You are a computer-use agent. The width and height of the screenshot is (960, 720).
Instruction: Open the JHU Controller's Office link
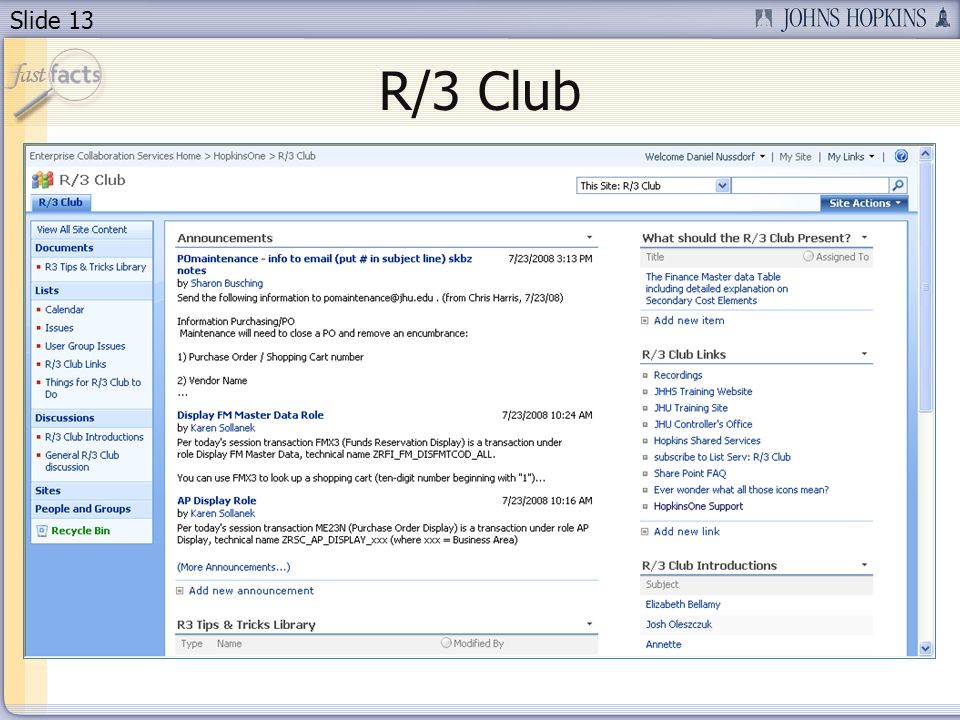[703, 424]
